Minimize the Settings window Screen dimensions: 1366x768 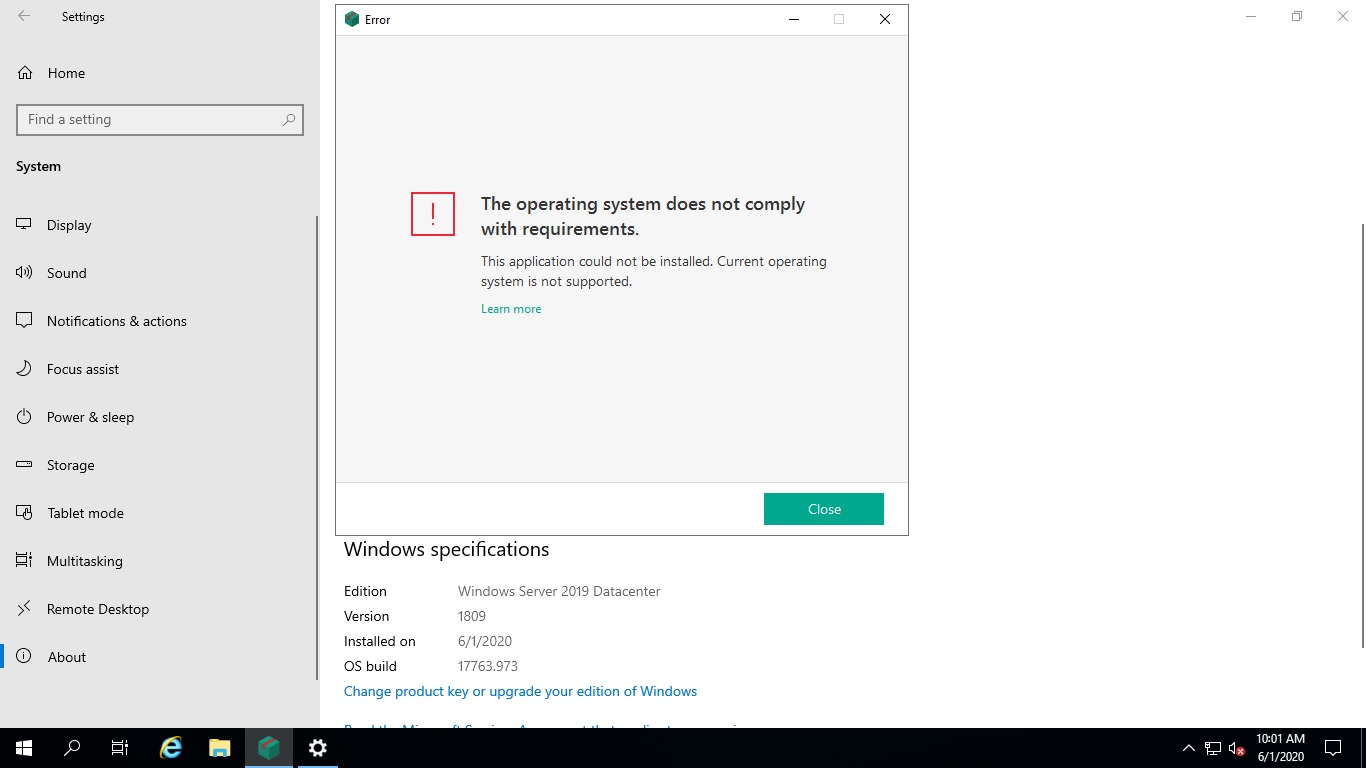1251,16
